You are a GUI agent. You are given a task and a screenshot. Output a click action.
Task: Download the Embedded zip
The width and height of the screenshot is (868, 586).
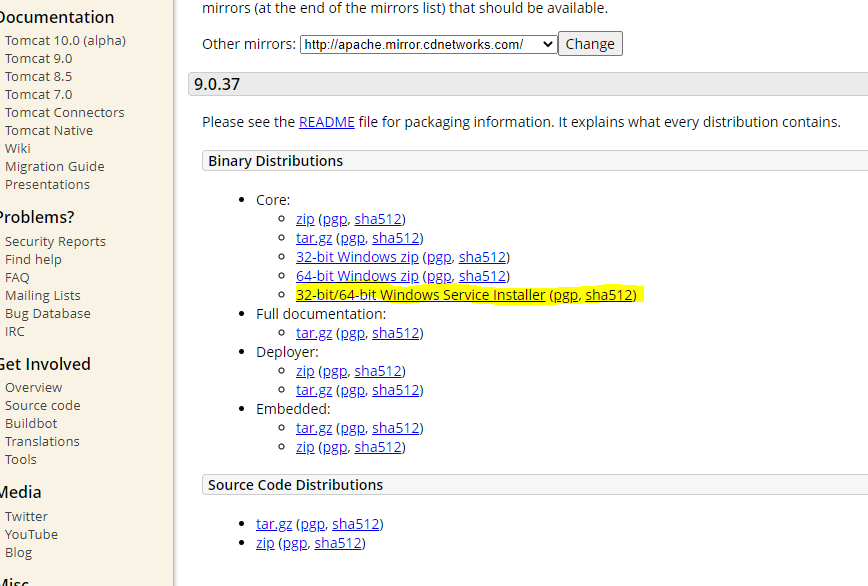point(305,447)
